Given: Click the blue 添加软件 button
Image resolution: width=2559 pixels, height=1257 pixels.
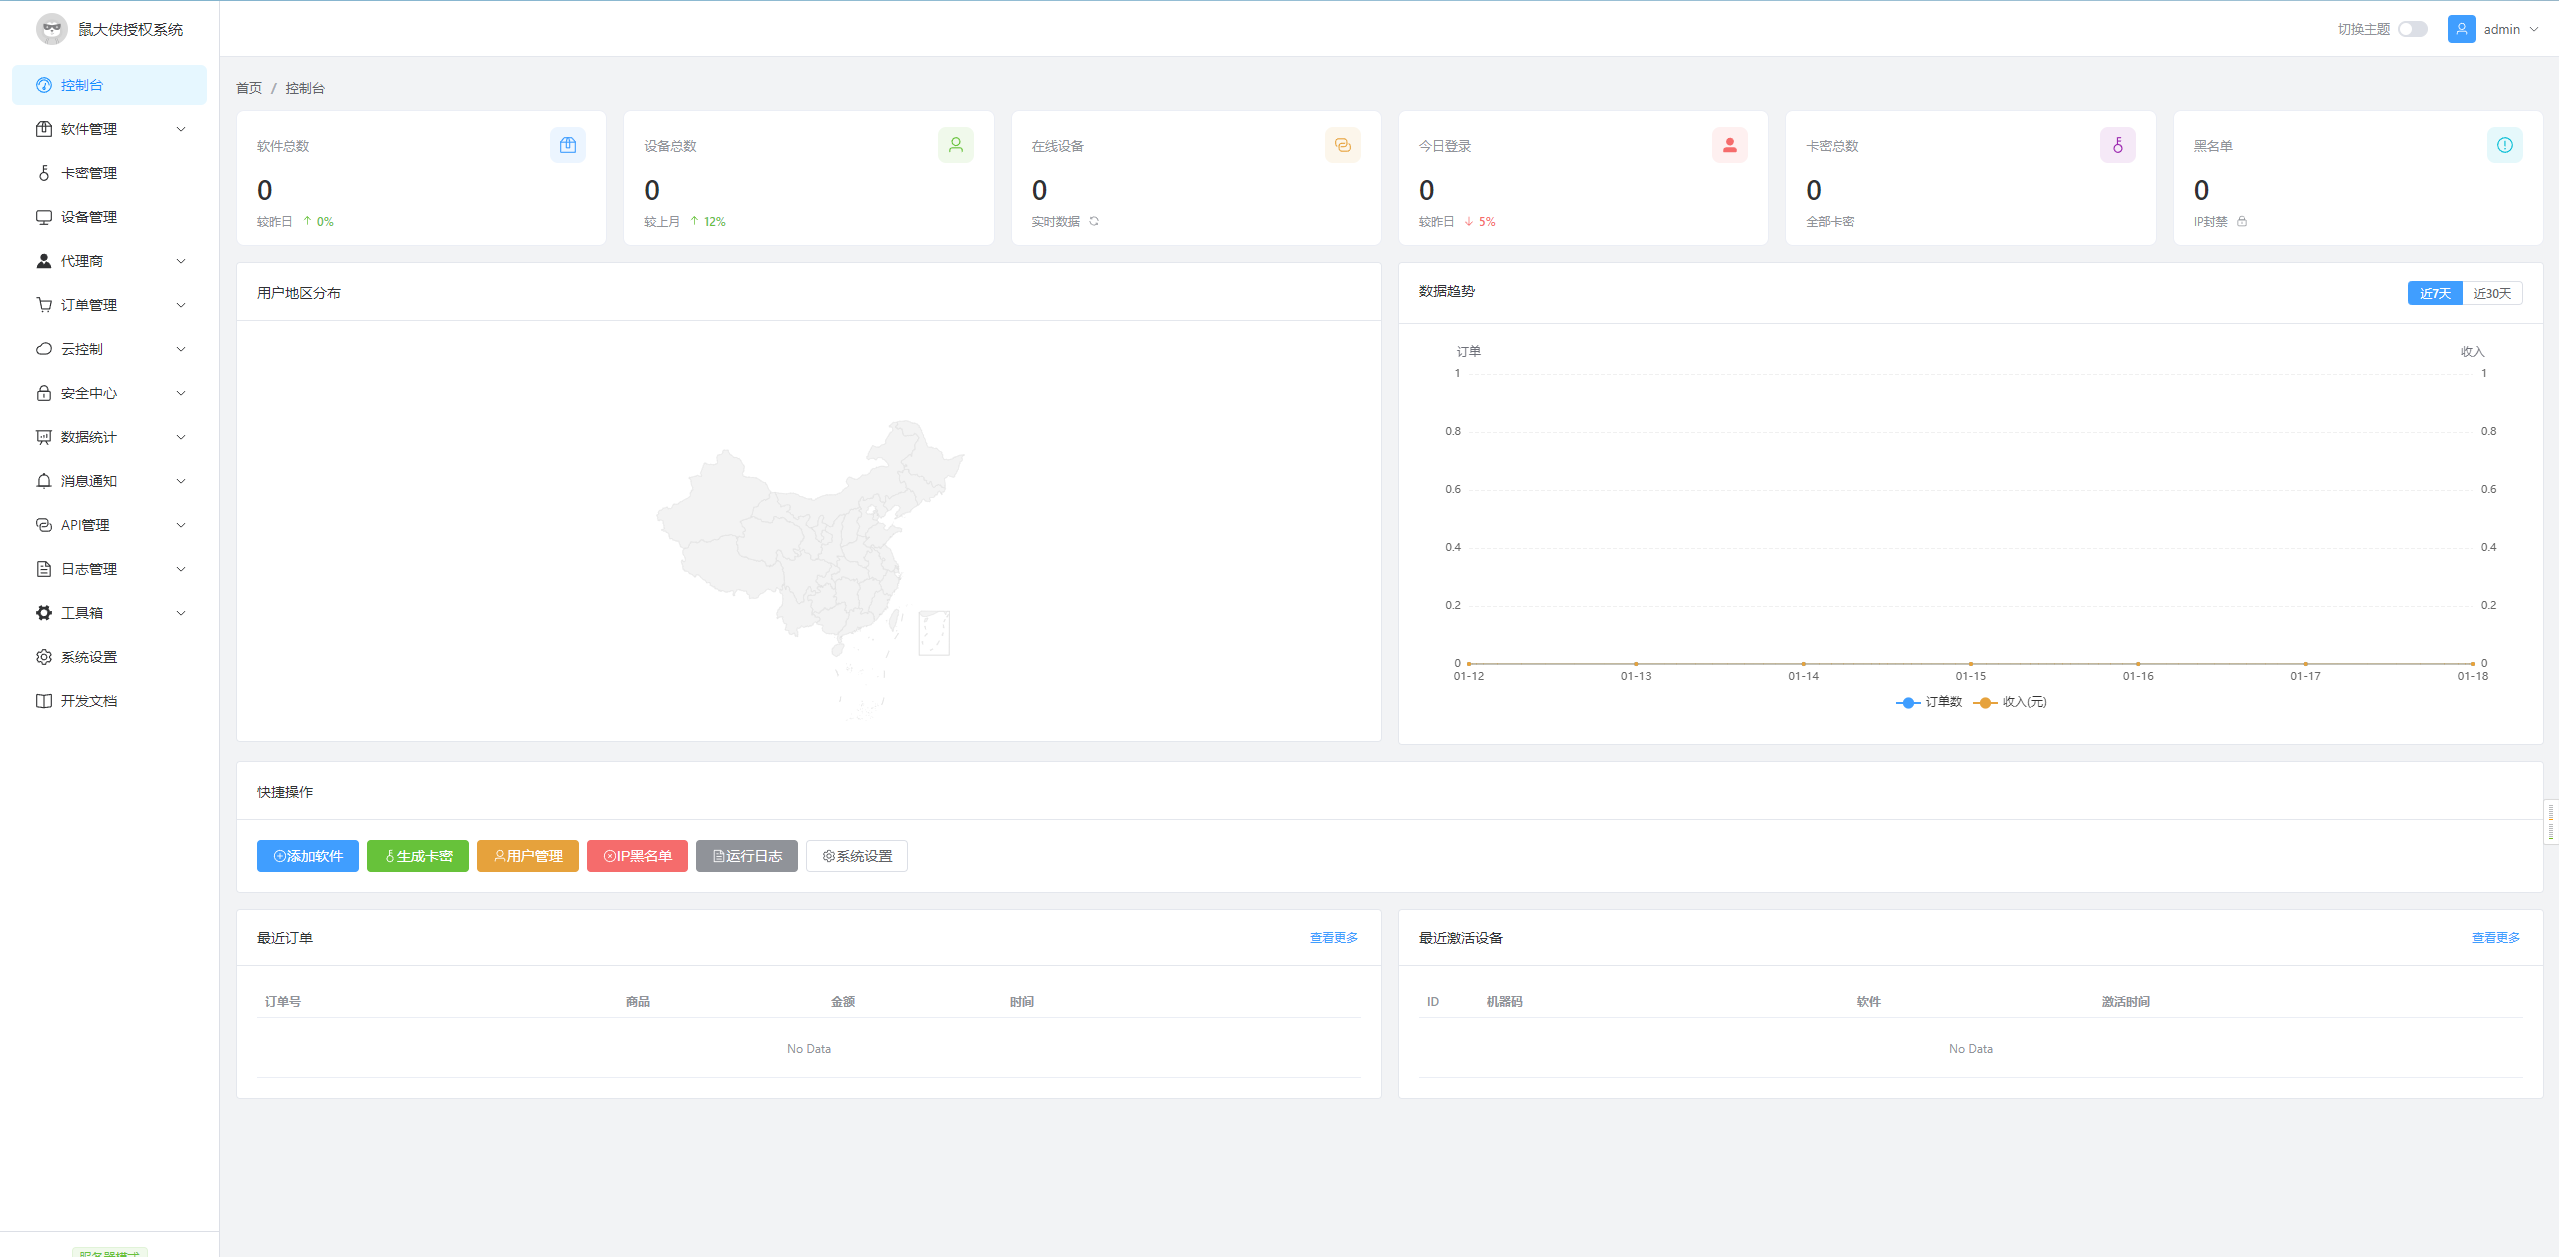Looking at the screenshot, I should (307, 856).
